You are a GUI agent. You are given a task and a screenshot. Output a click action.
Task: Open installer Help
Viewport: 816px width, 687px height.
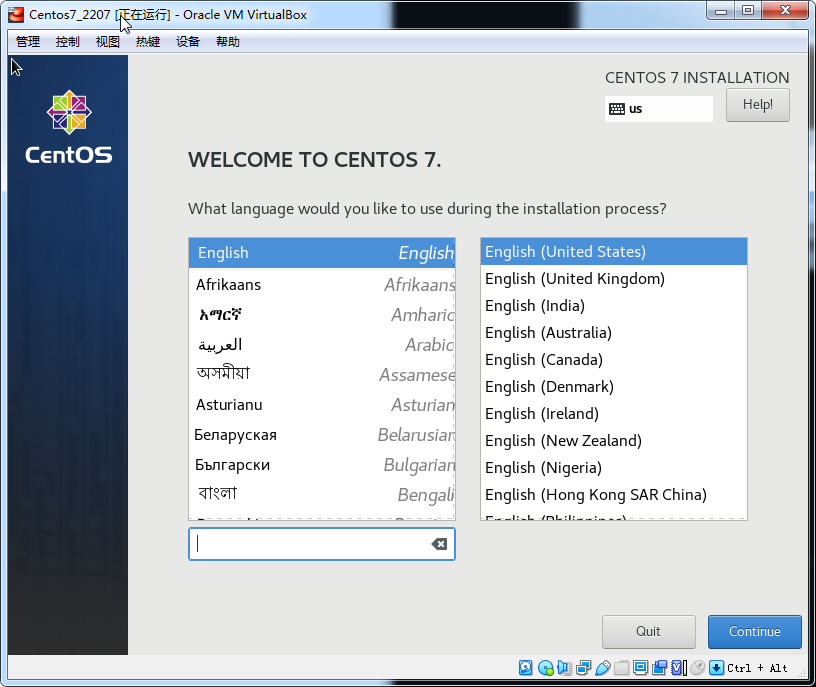757,105
